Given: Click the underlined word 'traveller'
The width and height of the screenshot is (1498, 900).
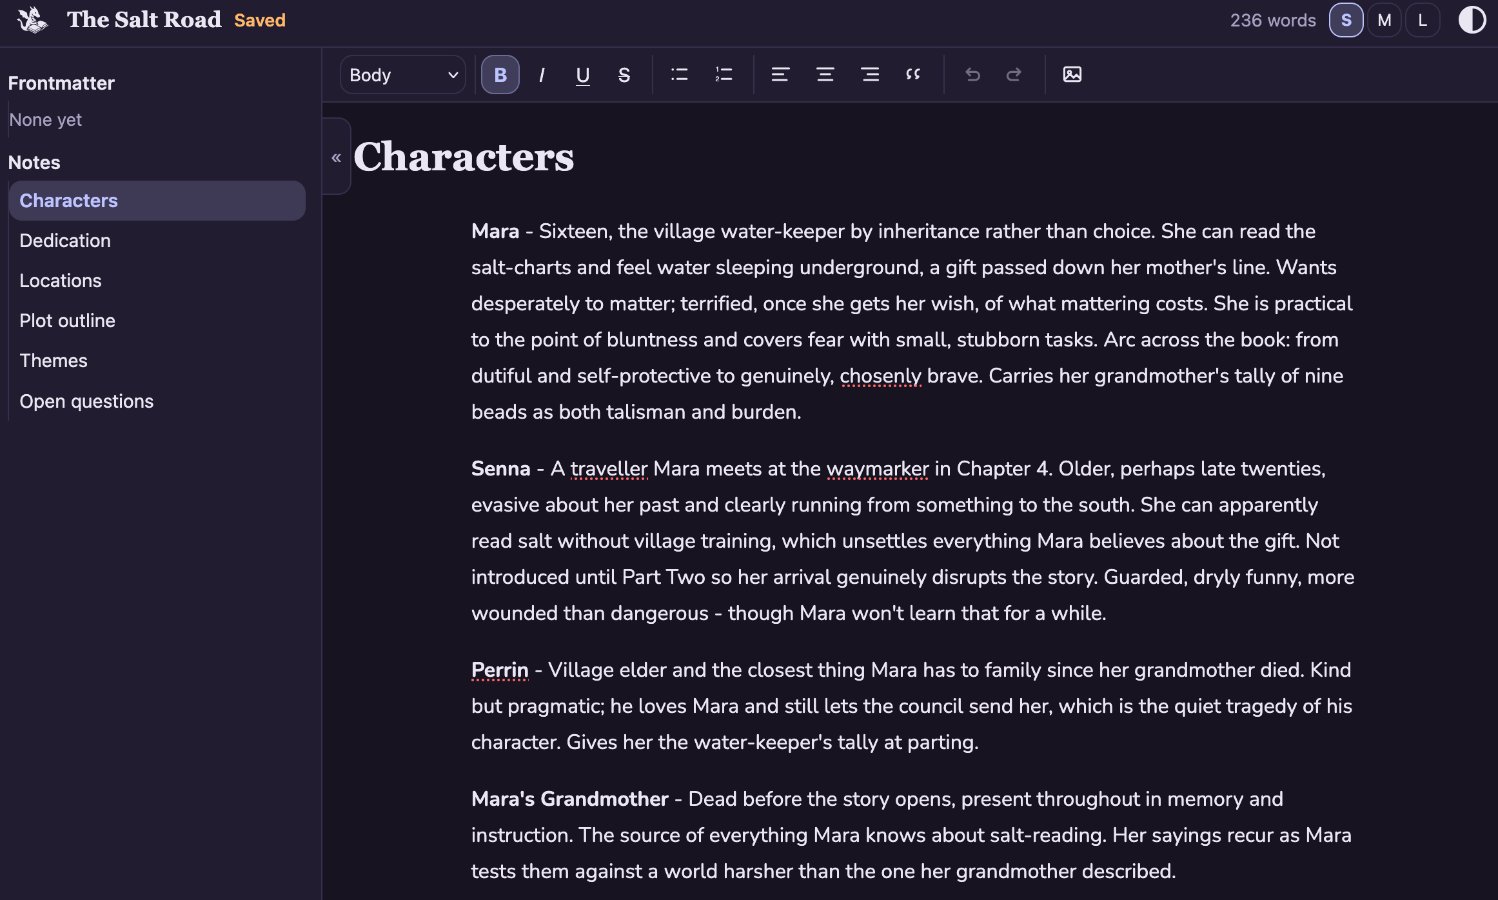Looking at the screenshot, I should pos(609,469).
